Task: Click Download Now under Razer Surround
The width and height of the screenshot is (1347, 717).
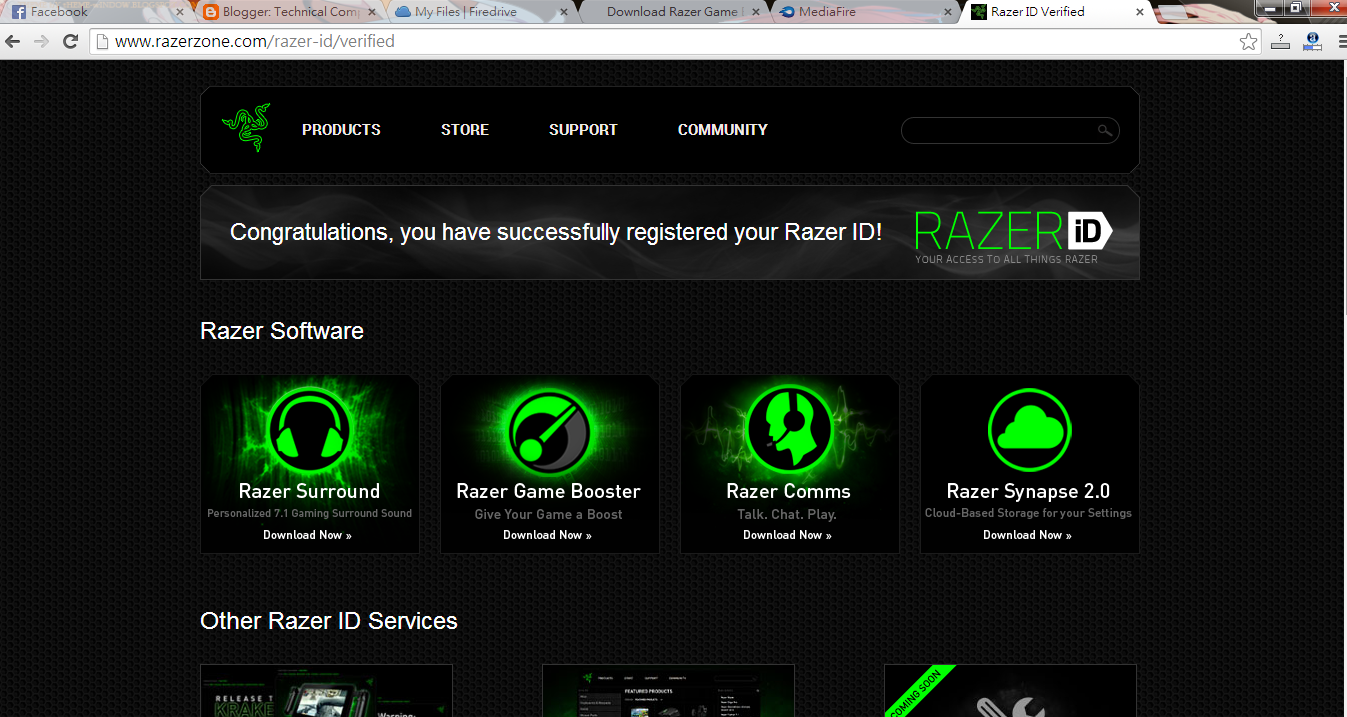Action: click(307, 535)
